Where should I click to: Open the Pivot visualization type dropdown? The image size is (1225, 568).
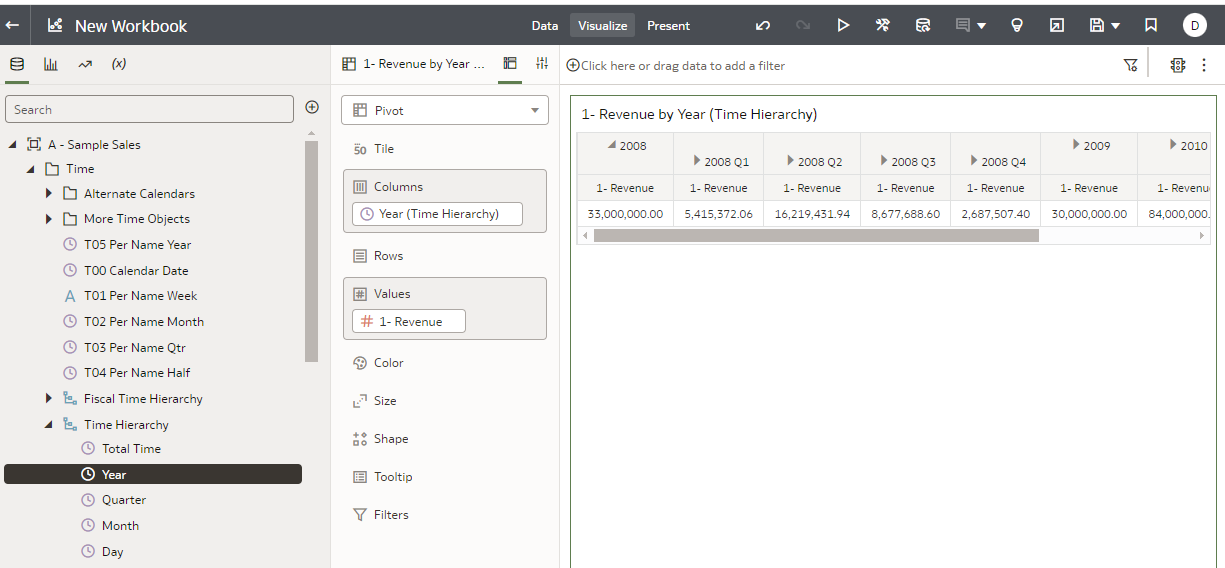(x=445, y=110)
